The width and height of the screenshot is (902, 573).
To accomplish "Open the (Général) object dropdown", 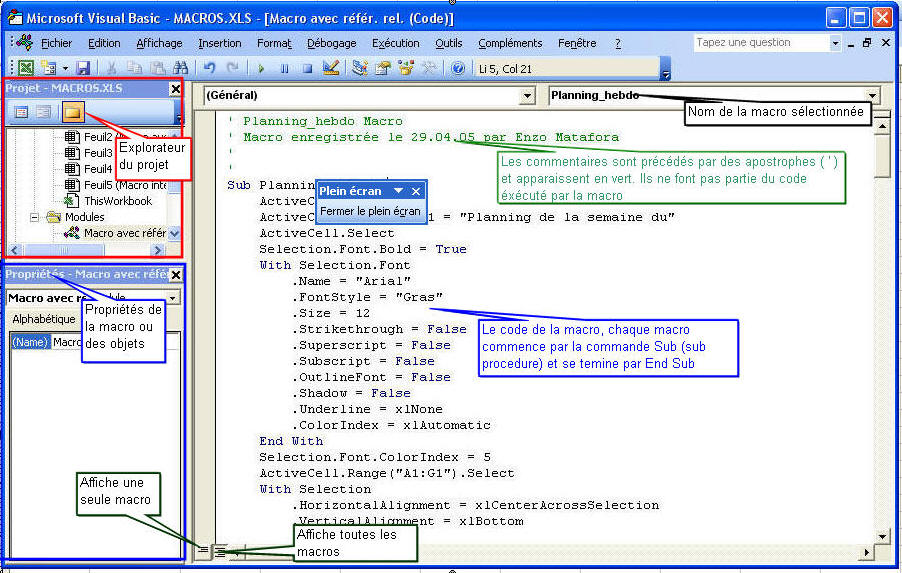I will pos(527,96).
